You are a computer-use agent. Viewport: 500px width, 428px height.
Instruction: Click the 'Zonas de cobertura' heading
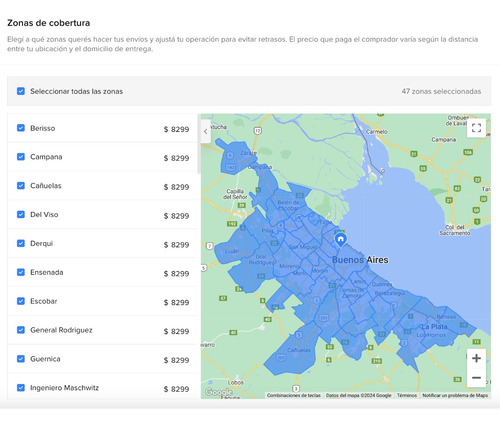[49, 23]
